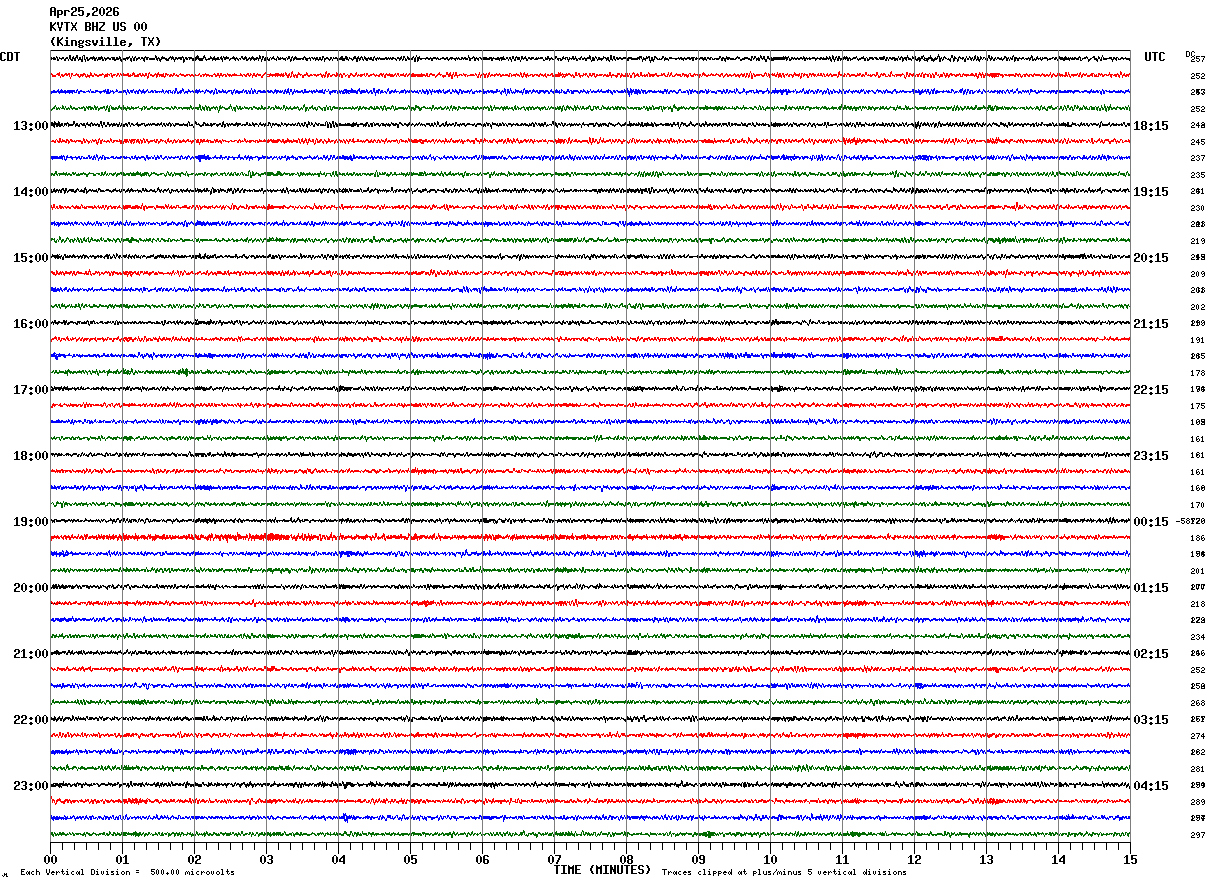Click the 18:15 UTC row label
This screenshot has height=886, width=1210.
(x=1151, y=126)
